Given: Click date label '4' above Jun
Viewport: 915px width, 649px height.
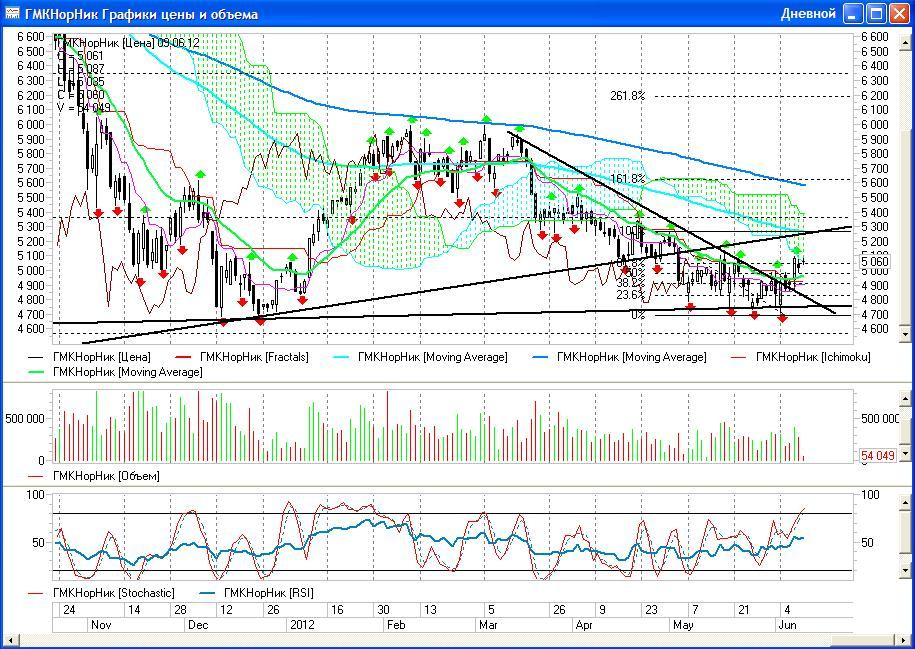Looking at the screenshot, I should [788, 610].
